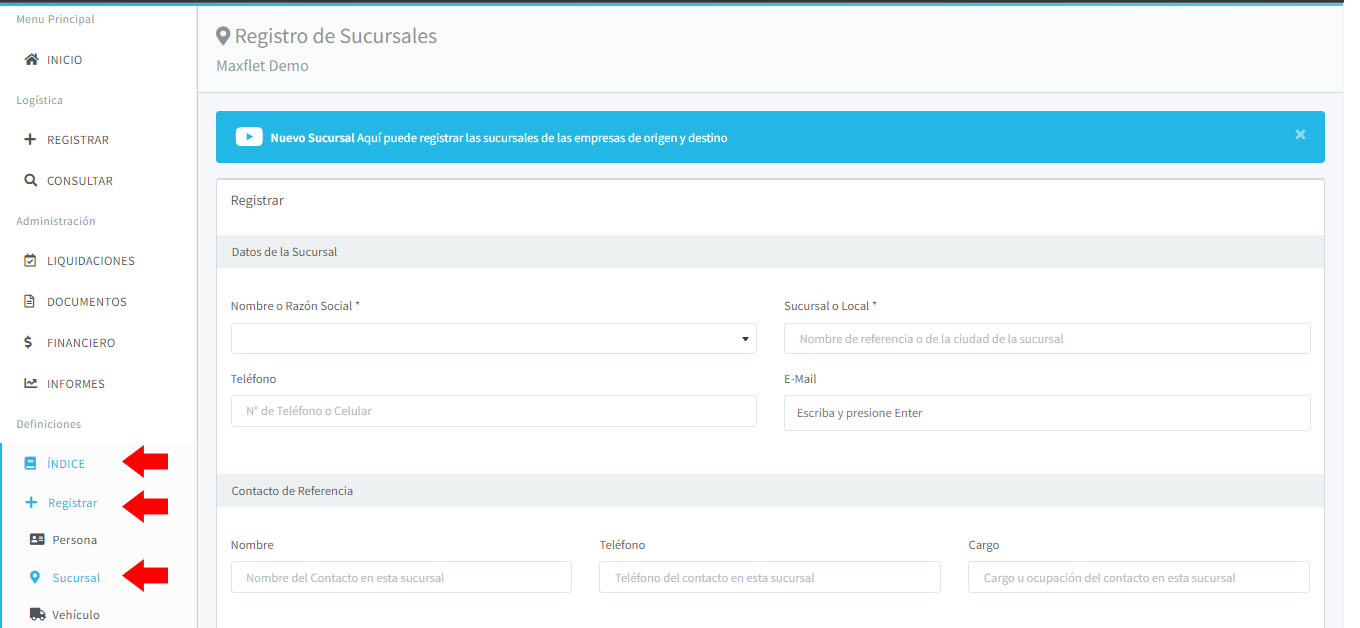Click the plus icon next to REGISTRAR
Screen dimensions: 1360x628
click(30, 140)
